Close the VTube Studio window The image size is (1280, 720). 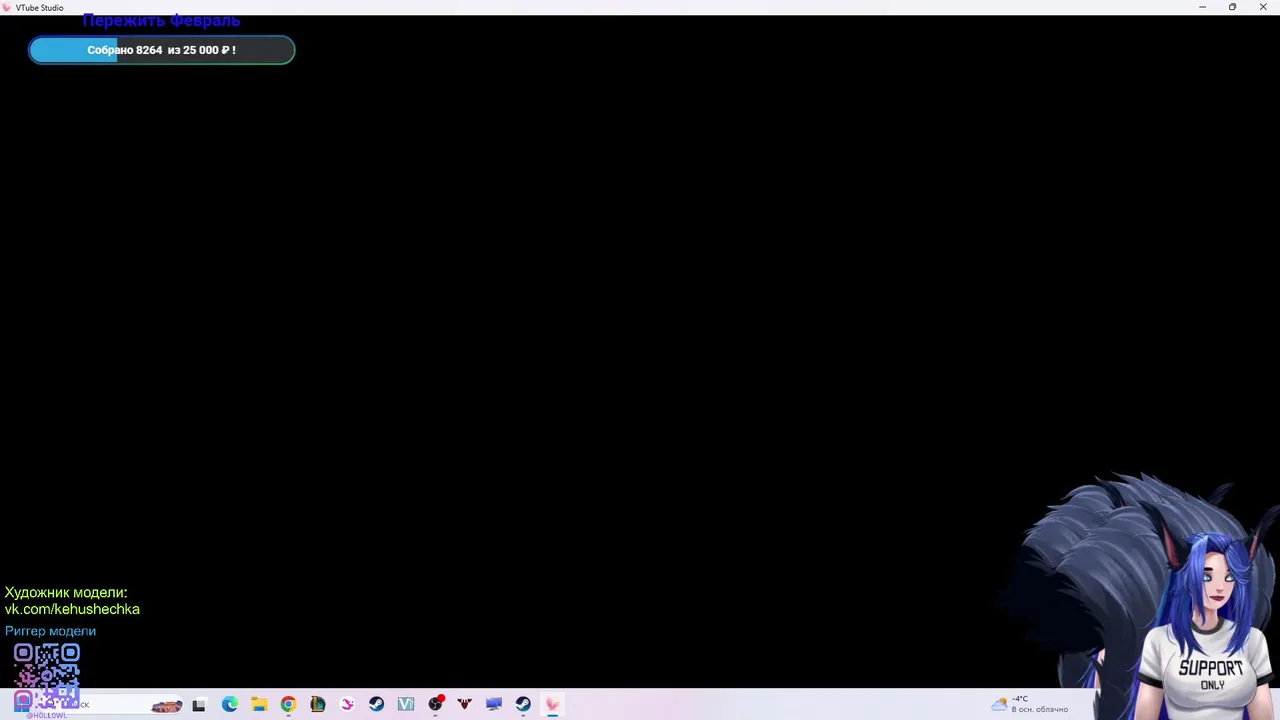point(1263,7)
